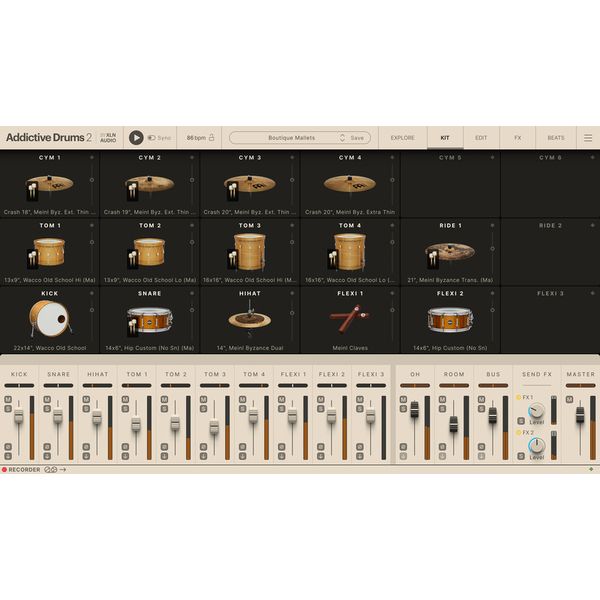Solo the FX 2 send

coord(521,456)
